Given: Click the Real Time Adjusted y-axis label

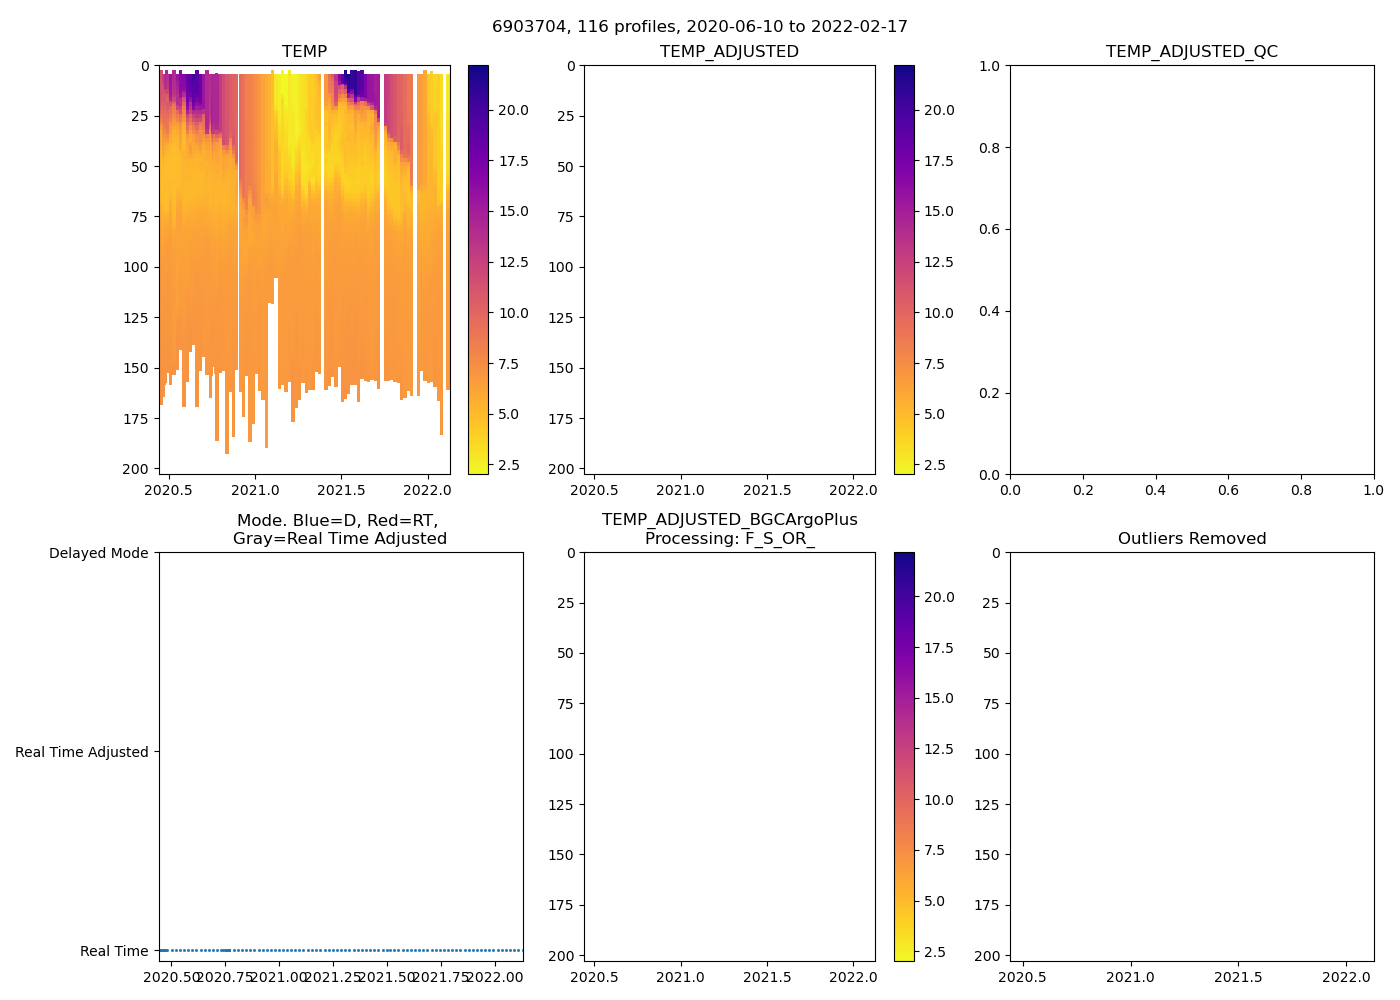Looking at the screenshot, I should (81, 752).
